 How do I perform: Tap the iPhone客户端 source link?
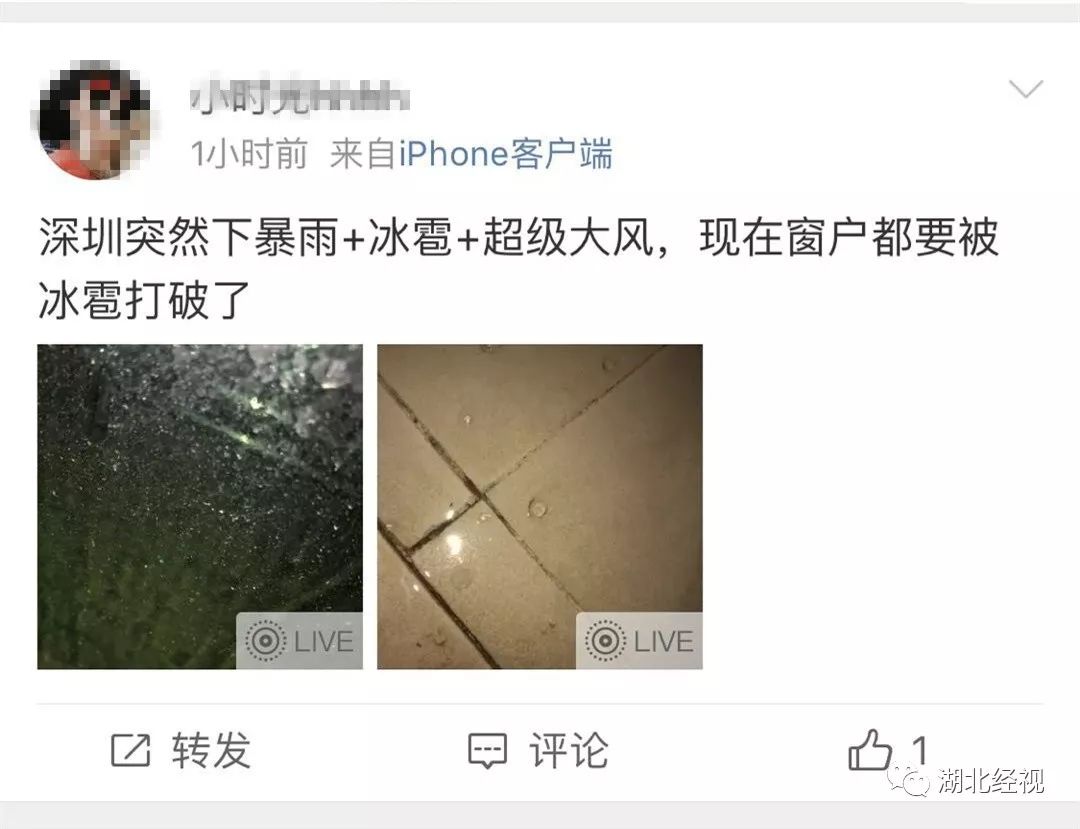506,153
